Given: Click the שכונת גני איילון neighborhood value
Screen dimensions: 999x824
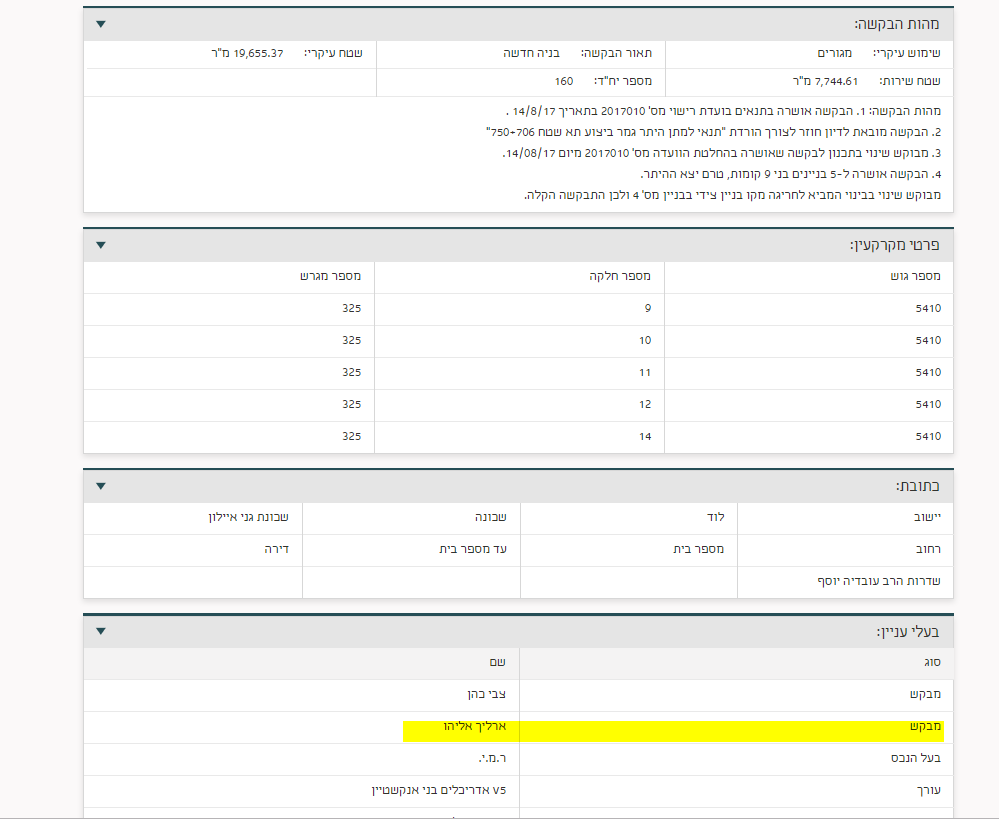Looking at the screenshot, I should point(248,517).
